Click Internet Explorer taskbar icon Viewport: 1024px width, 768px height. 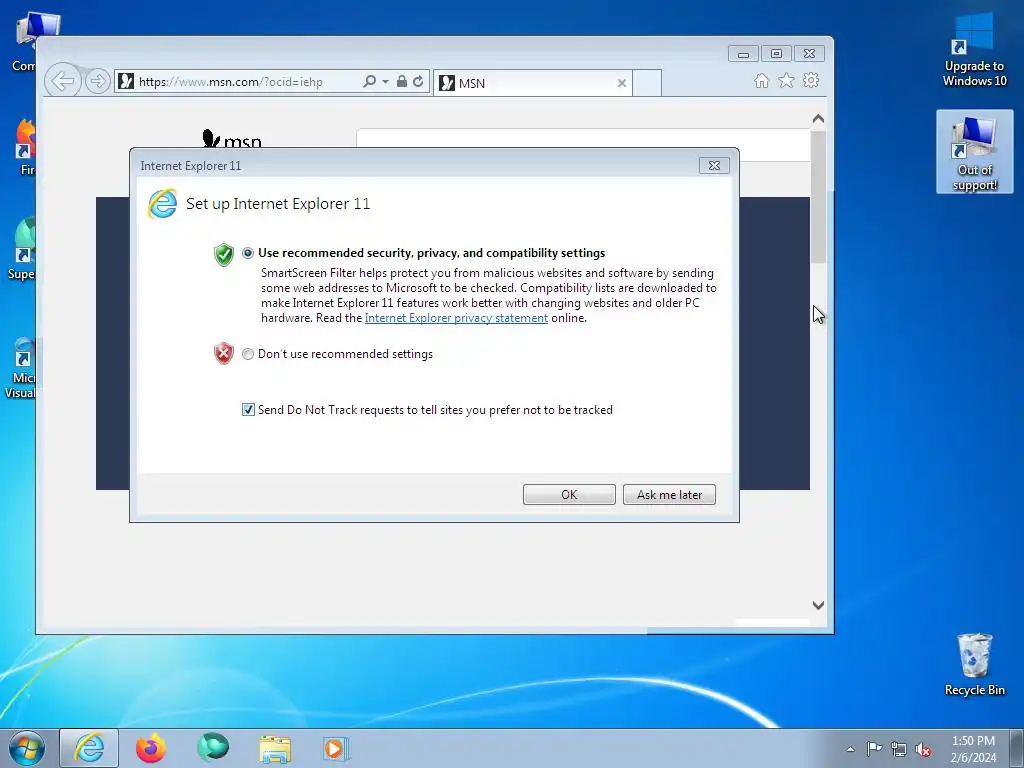pos(89,748)
